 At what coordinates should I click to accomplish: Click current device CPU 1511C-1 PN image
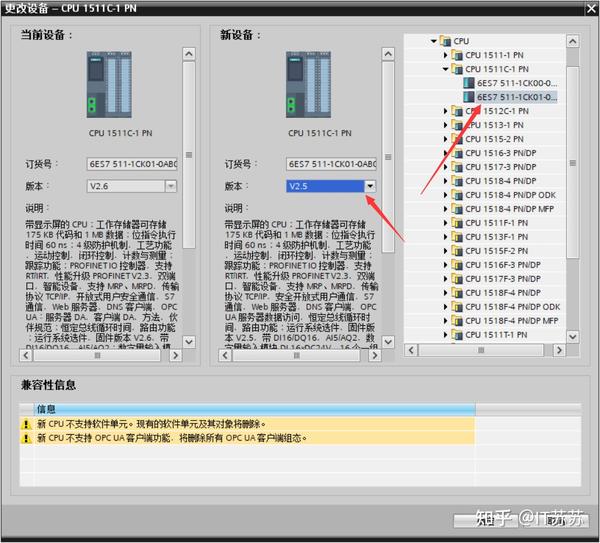pyautogui.click(x=109, y=85)
